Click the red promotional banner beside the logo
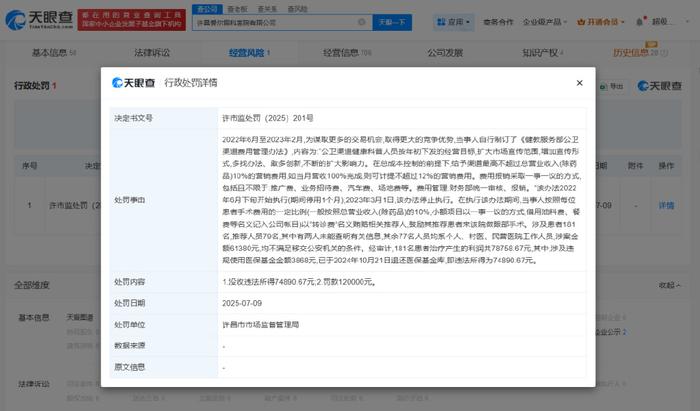 tap(132, 20)
